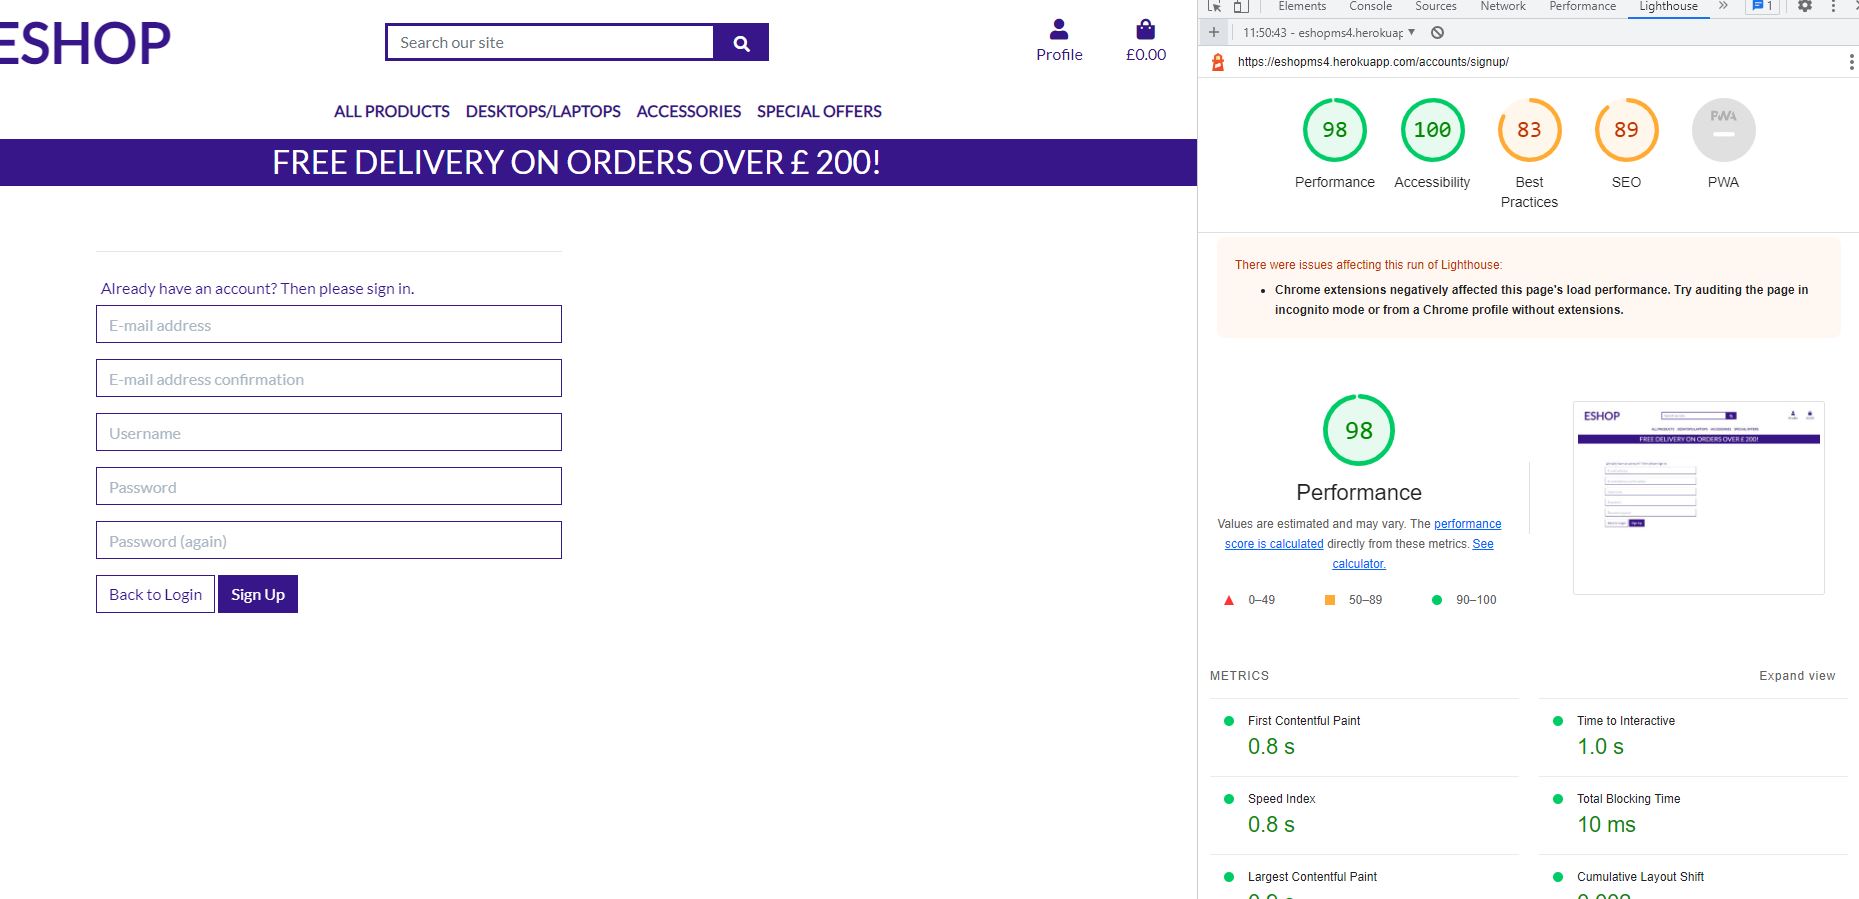The image size is (1859, 899).
Task: Select the Lighthouse tab
Action: (1668, 6)
